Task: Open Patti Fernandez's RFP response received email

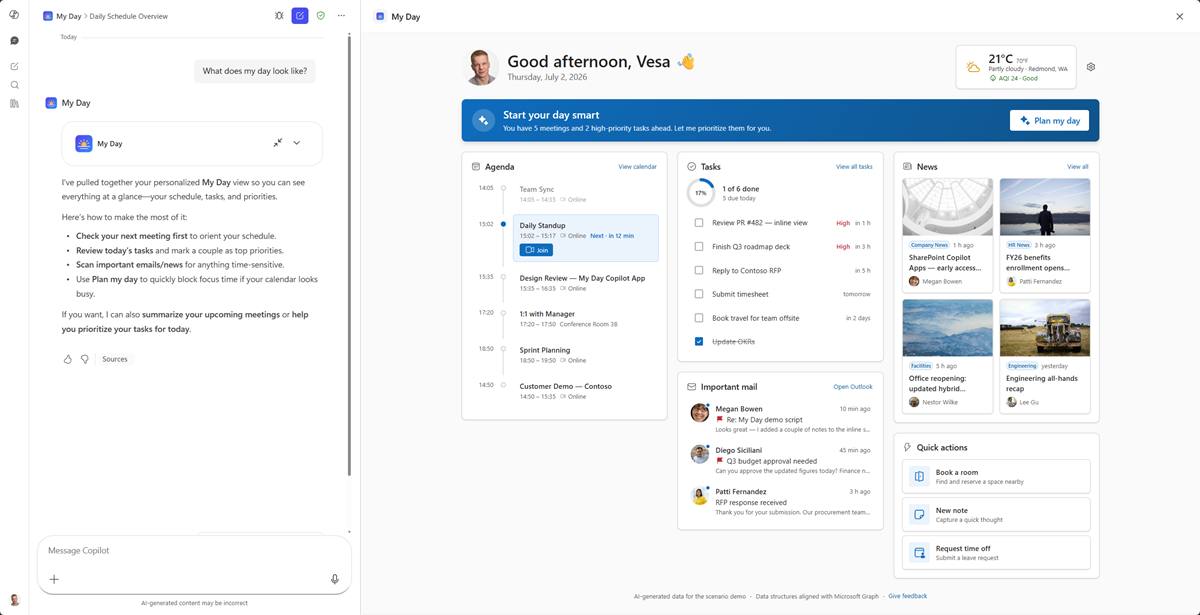Action: [780, 502]
